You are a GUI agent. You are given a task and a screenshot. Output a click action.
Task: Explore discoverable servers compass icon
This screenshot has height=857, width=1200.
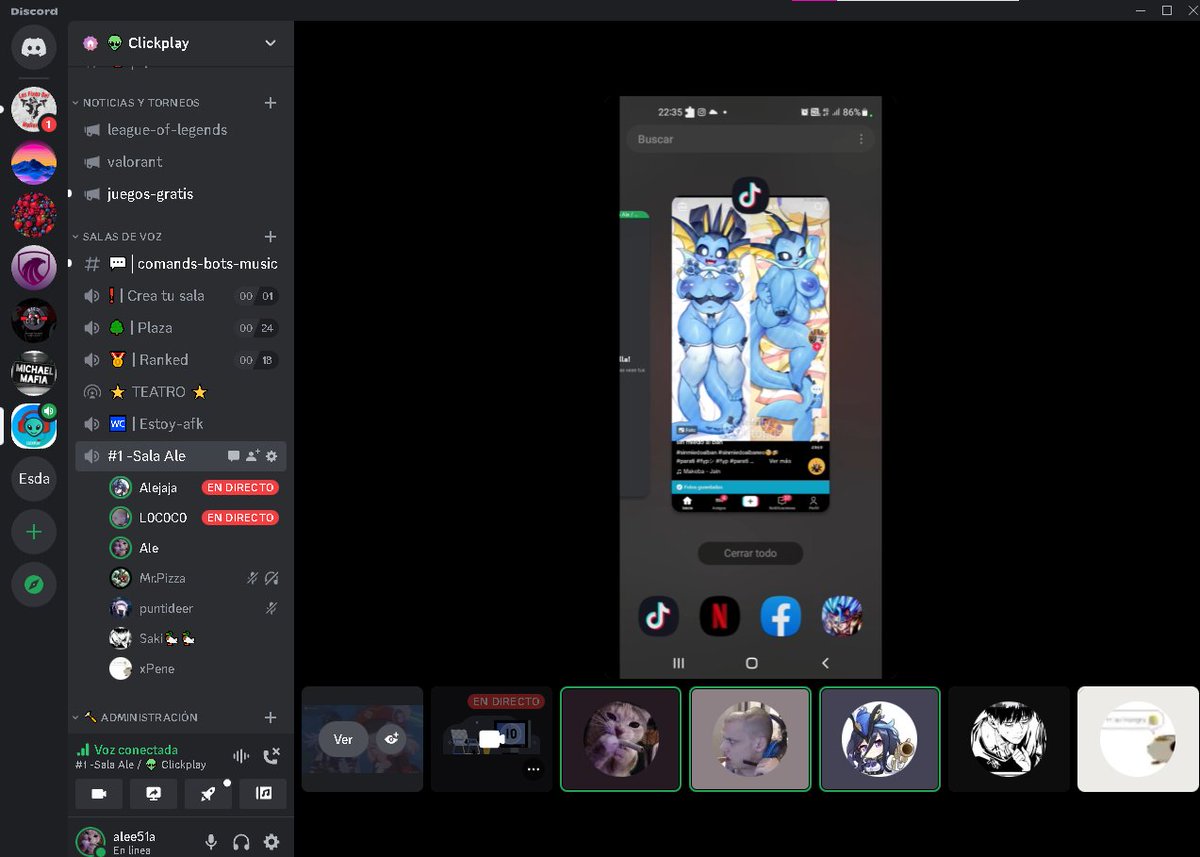click(x=34, y=585)
